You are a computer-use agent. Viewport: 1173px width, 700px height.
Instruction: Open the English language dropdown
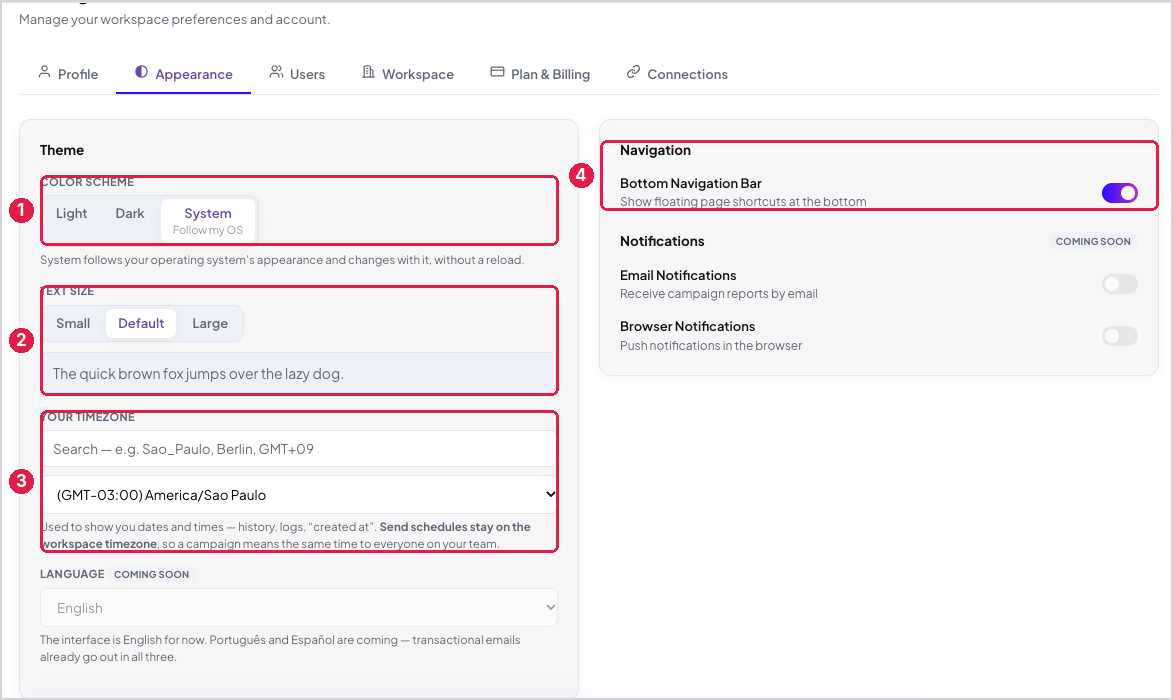(299, 608)
